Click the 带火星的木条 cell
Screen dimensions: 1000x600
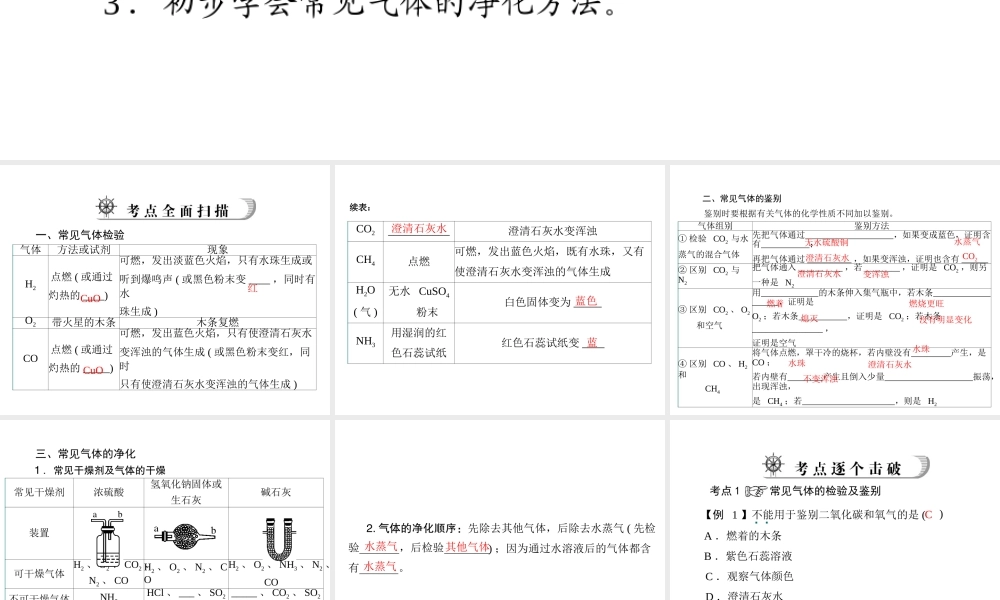84,323
